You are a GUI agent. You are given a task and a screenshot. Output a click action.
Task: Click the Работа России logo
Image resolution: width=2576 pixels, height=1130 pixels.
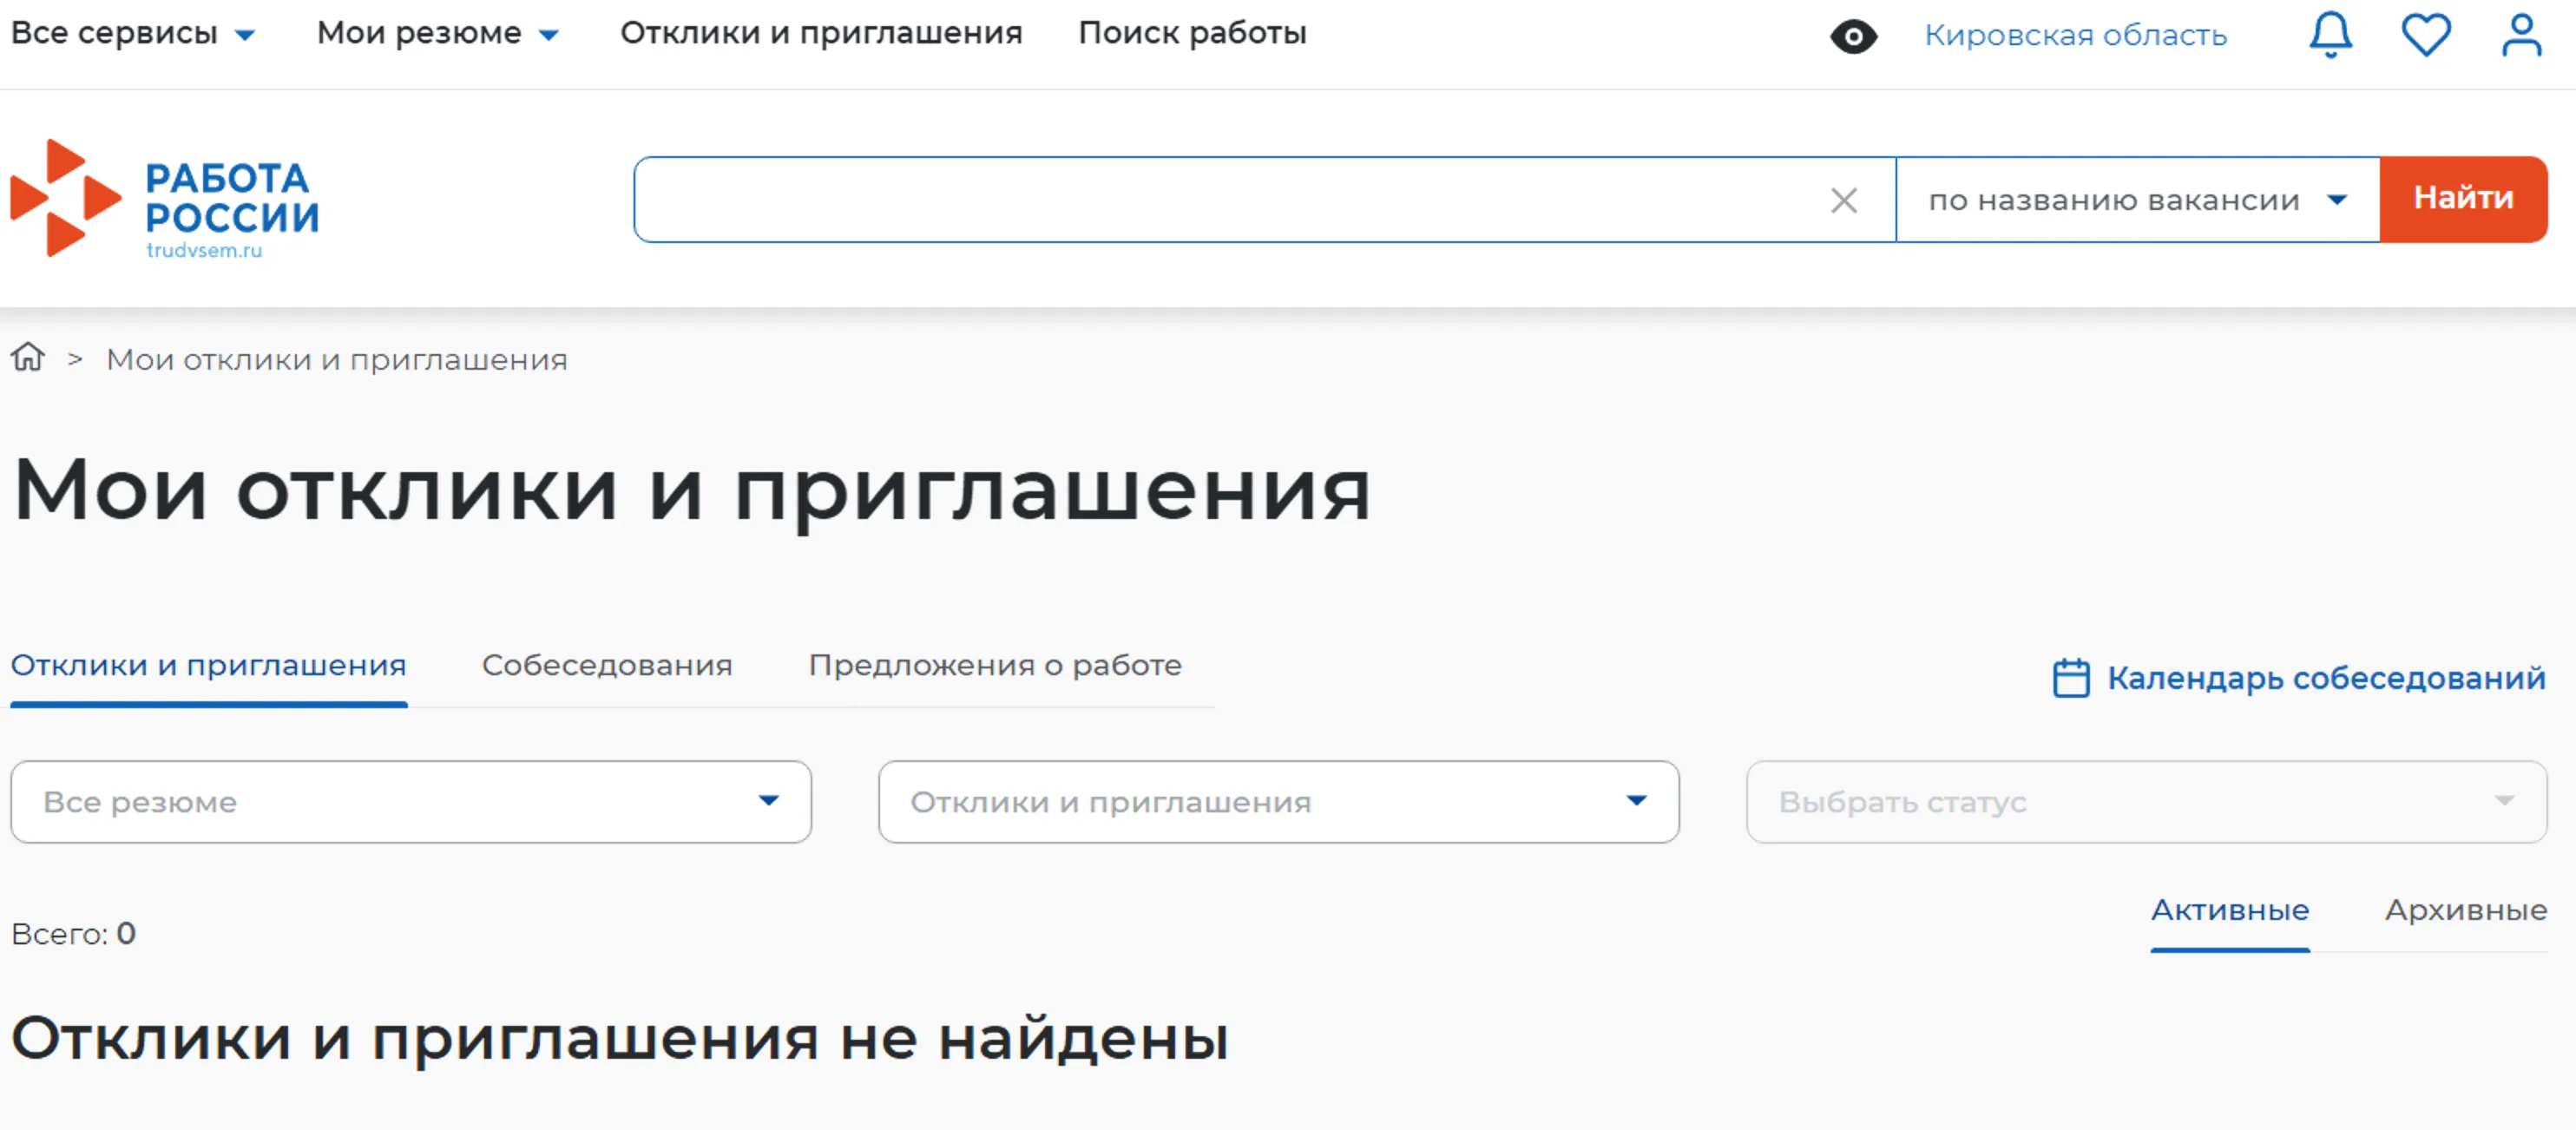point(165,199)
